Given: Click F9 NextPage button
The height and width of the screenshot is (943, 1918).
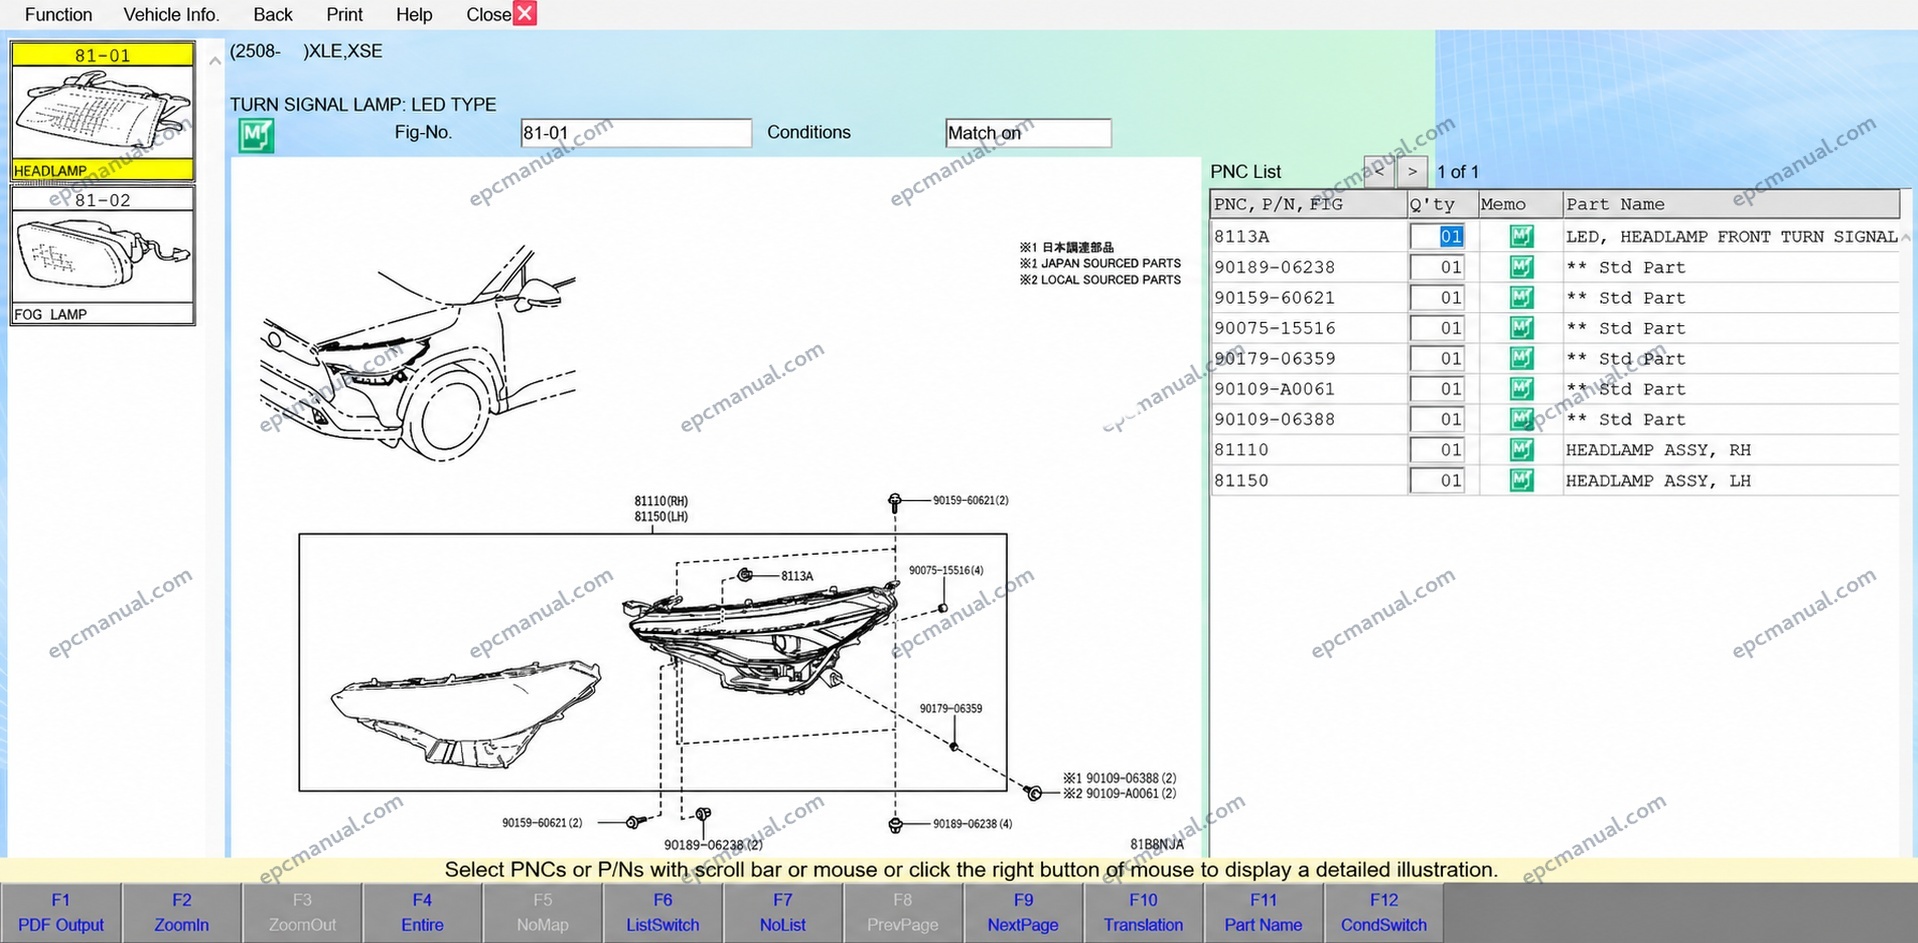Looking at the screenshot, I should (x=1023, y=912).
